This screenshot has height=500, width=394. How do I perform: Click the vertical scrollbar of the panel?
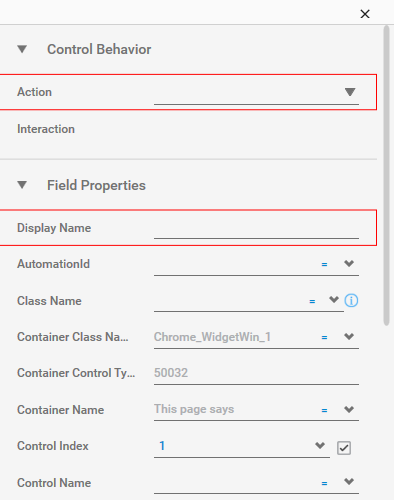(x=386, y=175)
